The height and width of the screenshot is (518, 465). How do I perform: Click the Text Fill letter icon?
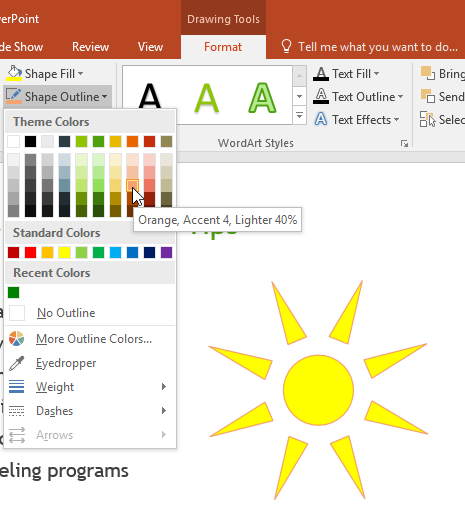321,74
